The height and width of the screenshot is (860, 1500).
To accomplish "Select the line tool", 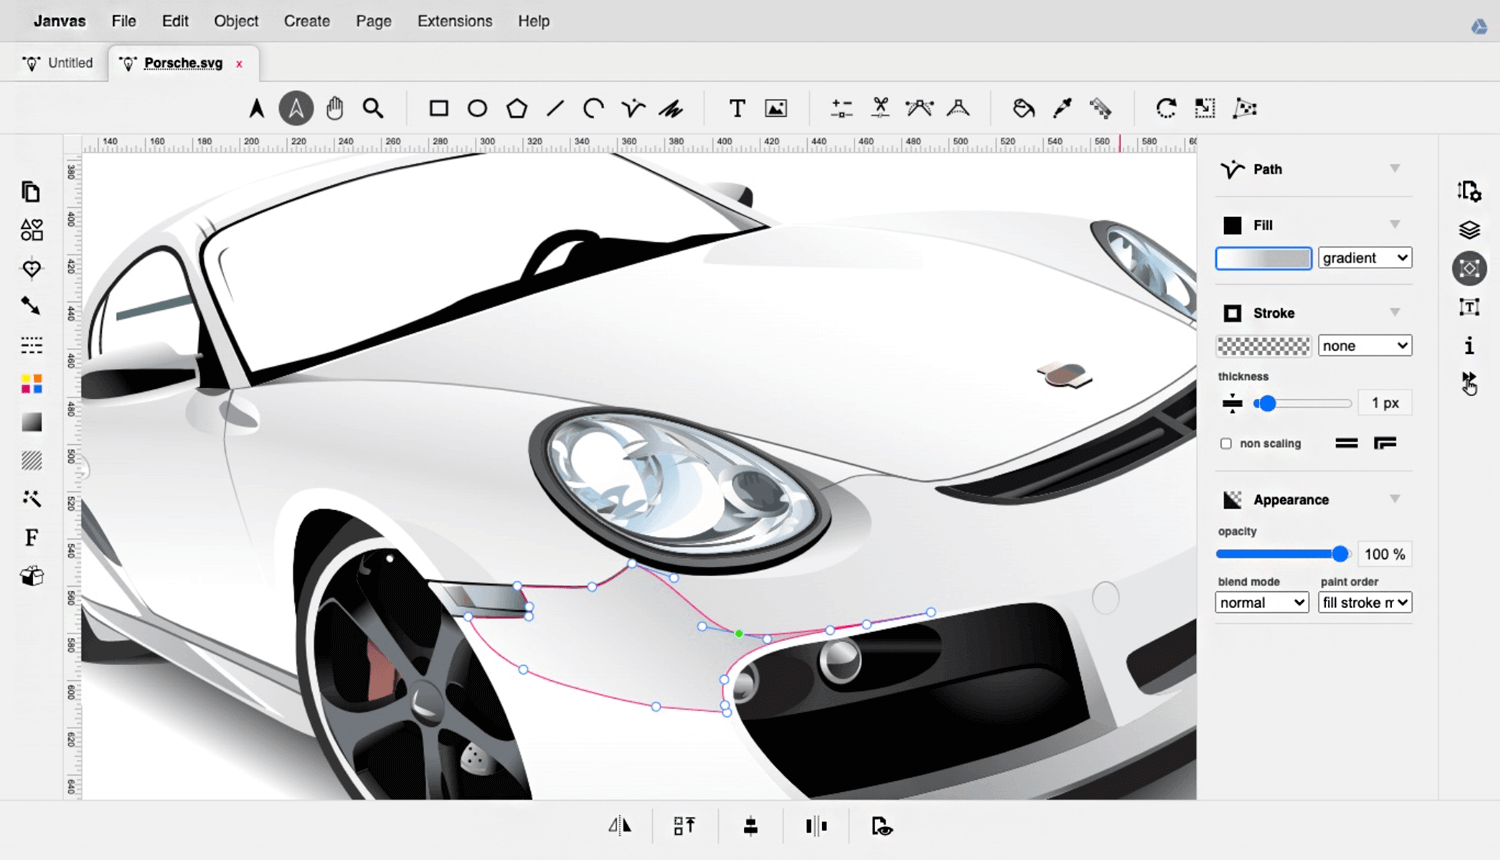I will tap(555, 108).
